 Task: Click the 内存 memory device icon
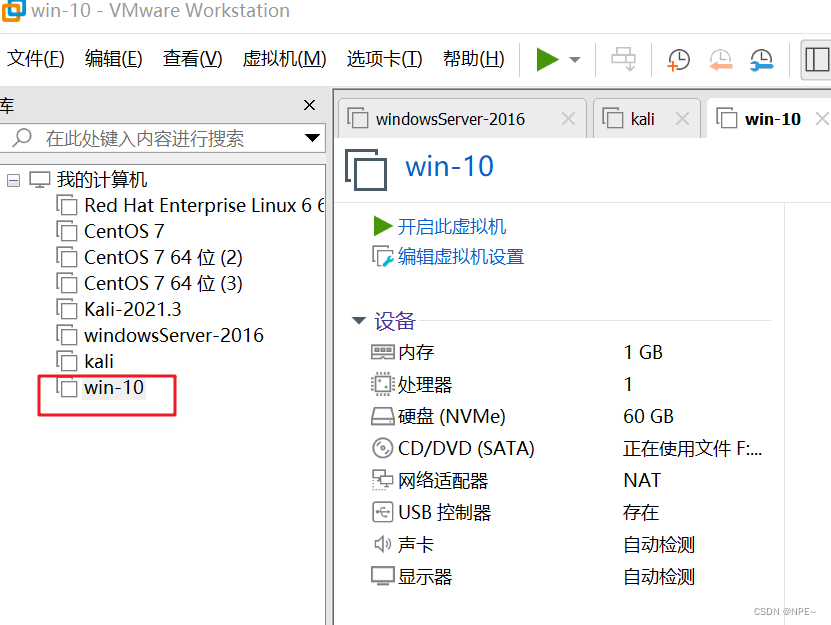(x=382, y=352)
